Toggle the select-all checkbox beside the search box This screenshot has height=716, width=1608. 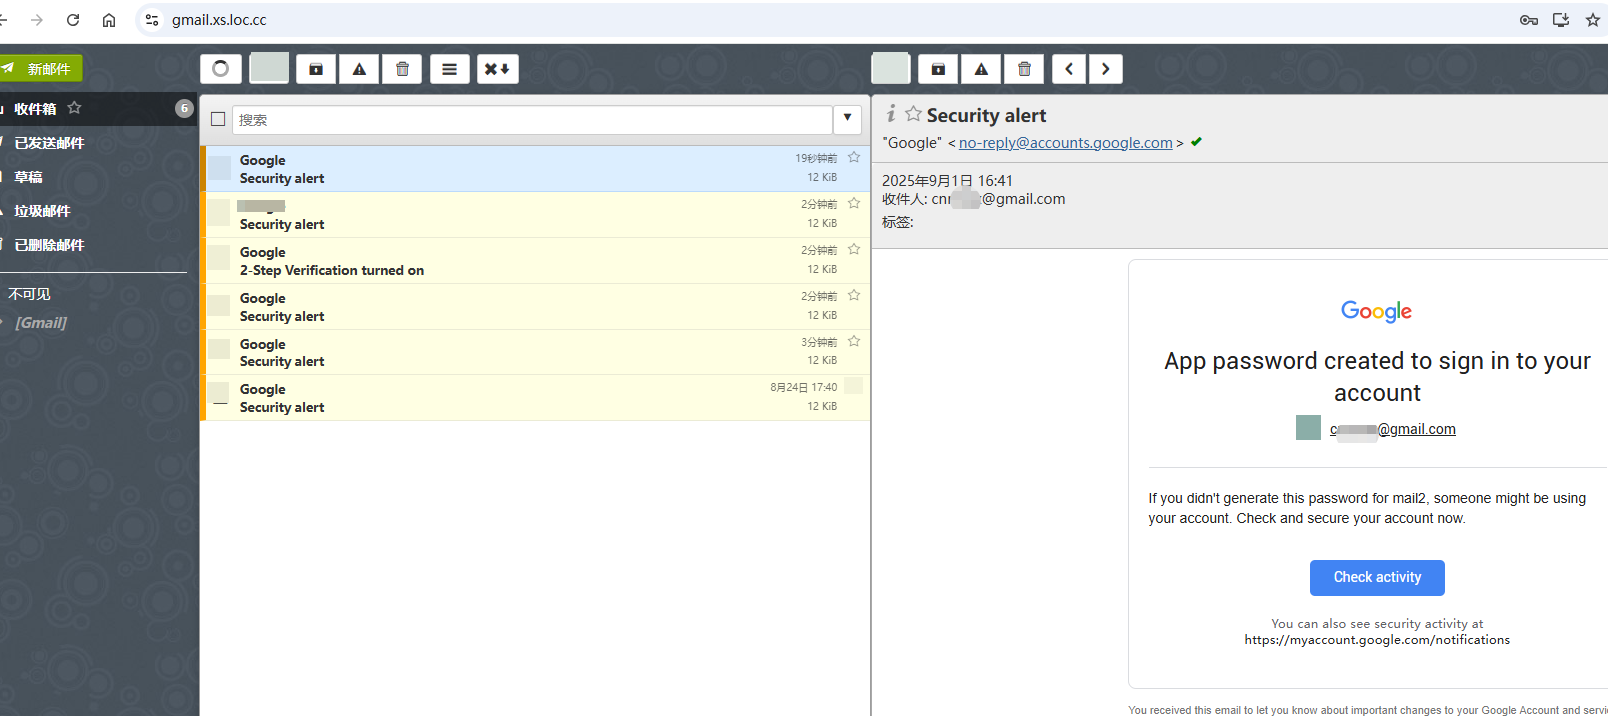coord(218,119)
